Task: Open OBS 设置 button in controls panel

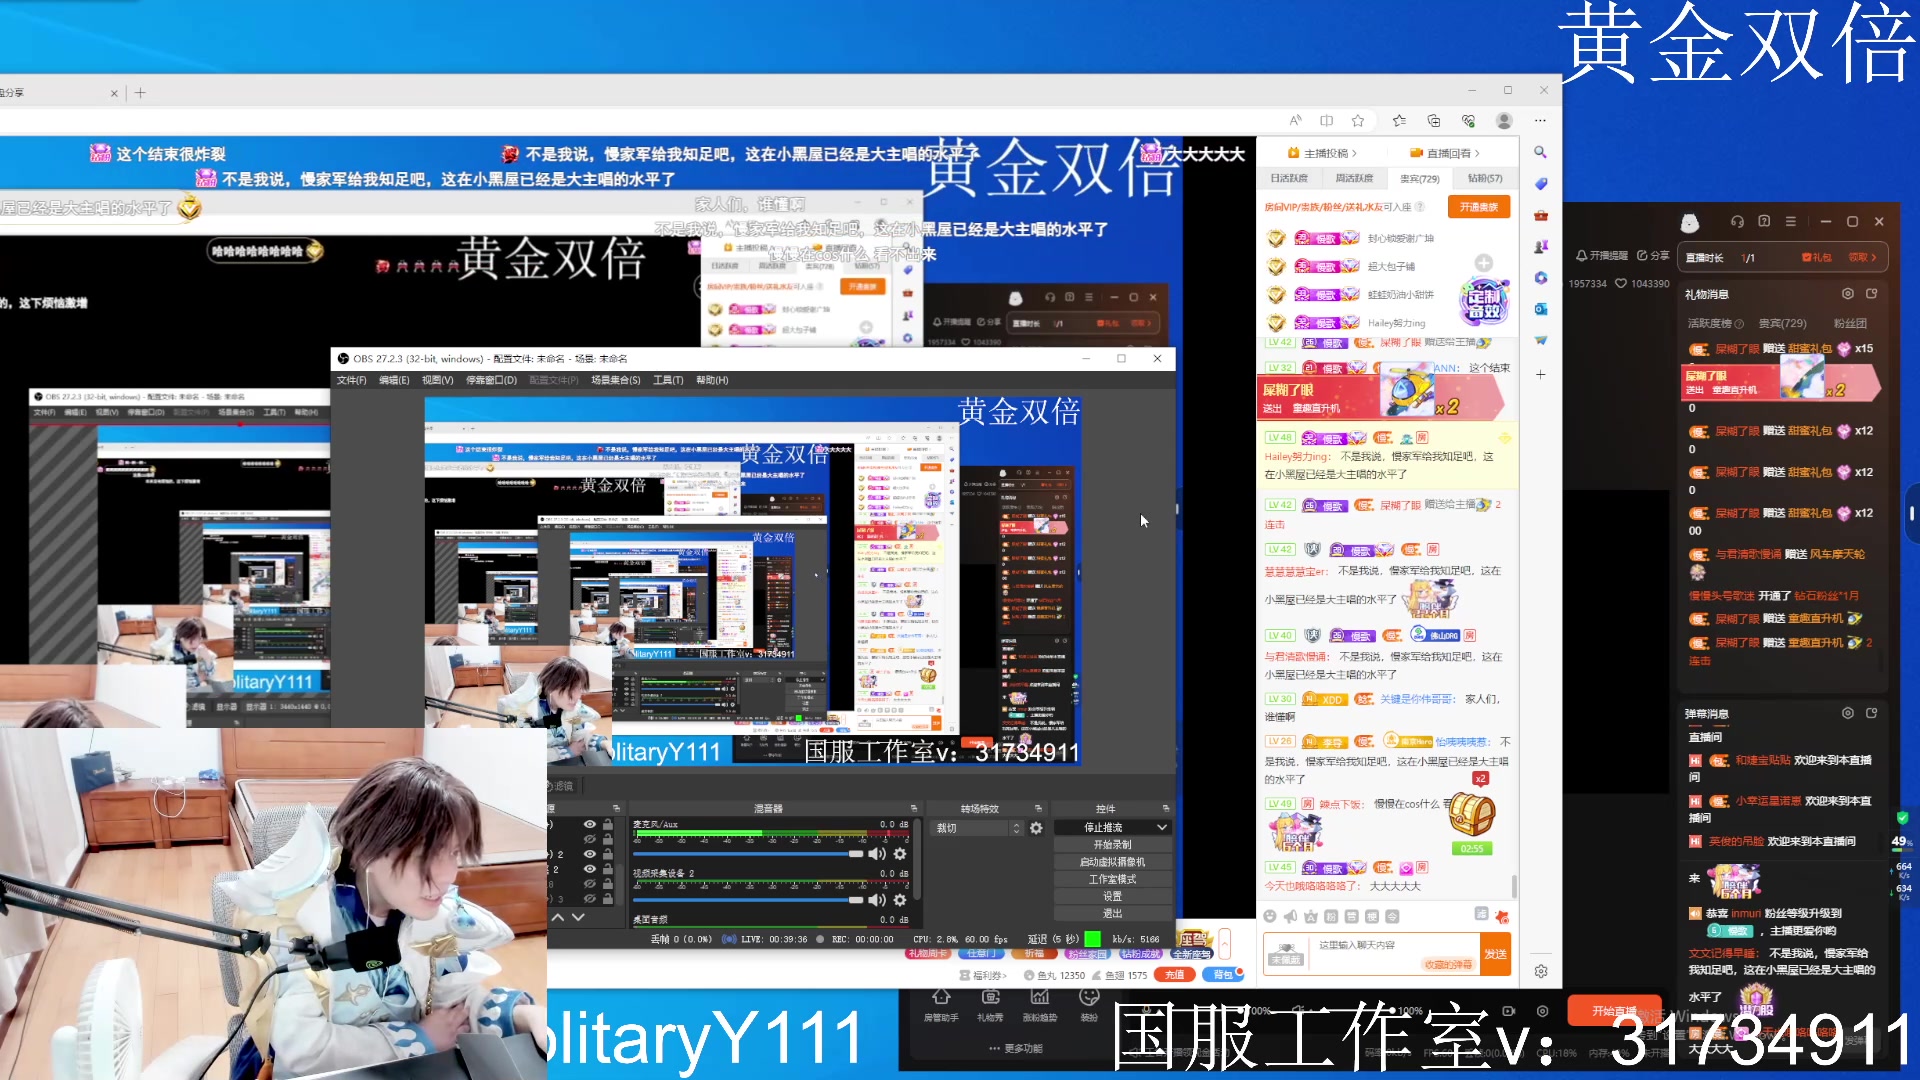Action: [1112, 896]
